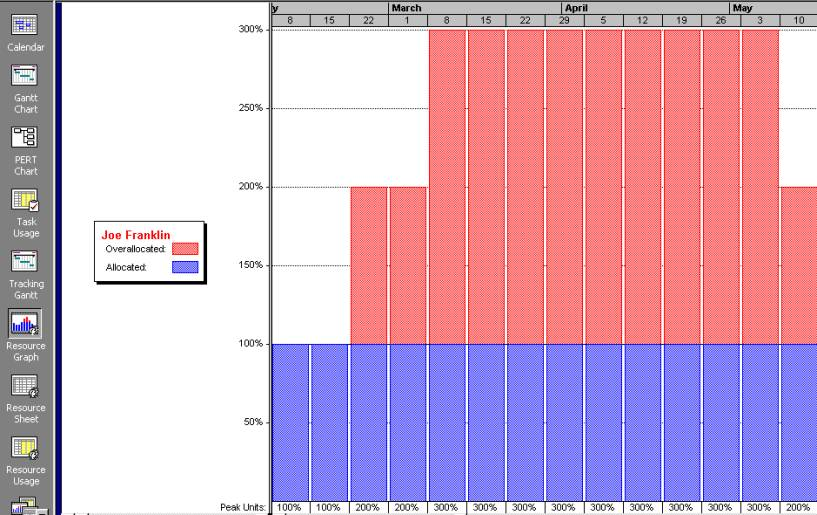This screenshot has width=817, height=515.
Task: Click the blue Allocated legend swatch
Action: pyautogui.click(x=185, y=267)
